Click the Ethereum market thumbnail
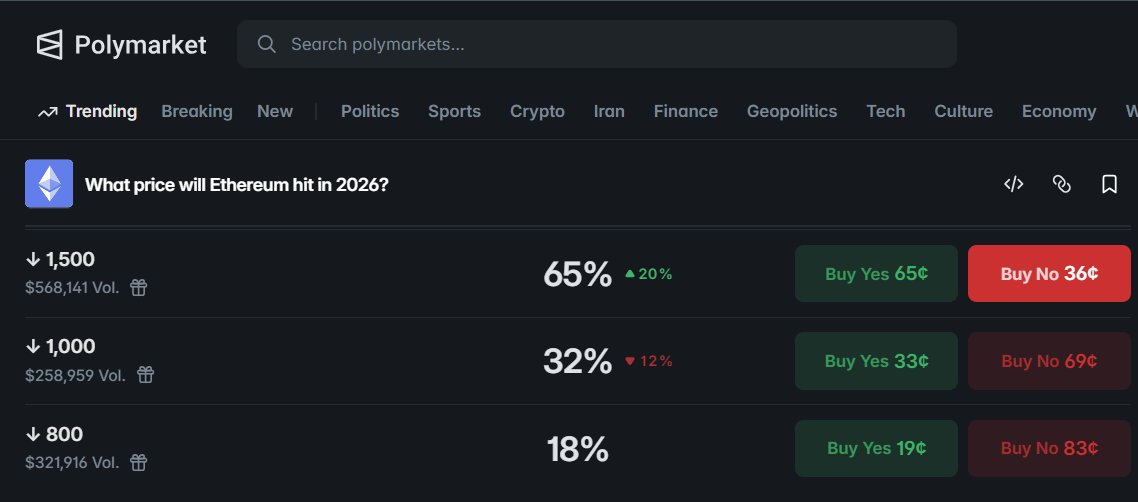The image size is (1138, 502). [49, 184]
